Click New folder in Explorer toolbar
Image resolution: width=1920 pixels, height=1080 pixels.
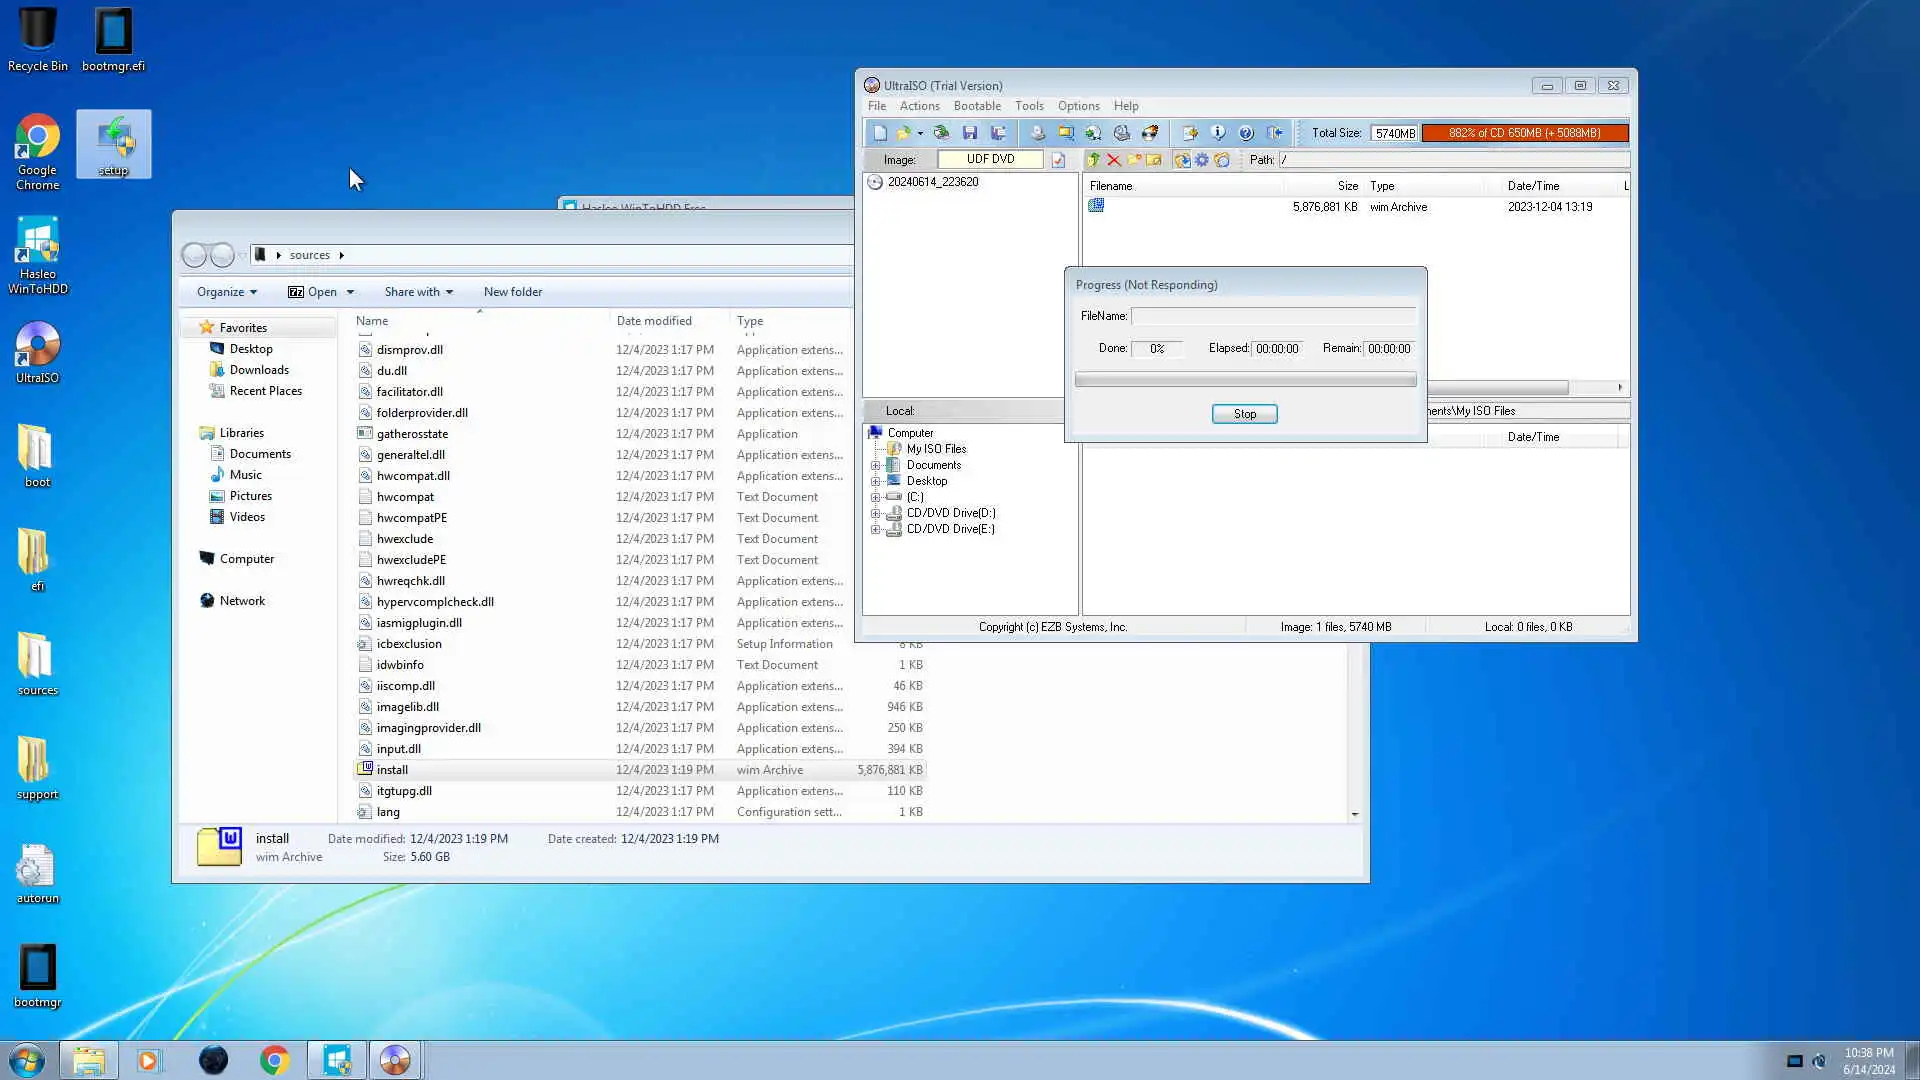click(x=512, y=292)
